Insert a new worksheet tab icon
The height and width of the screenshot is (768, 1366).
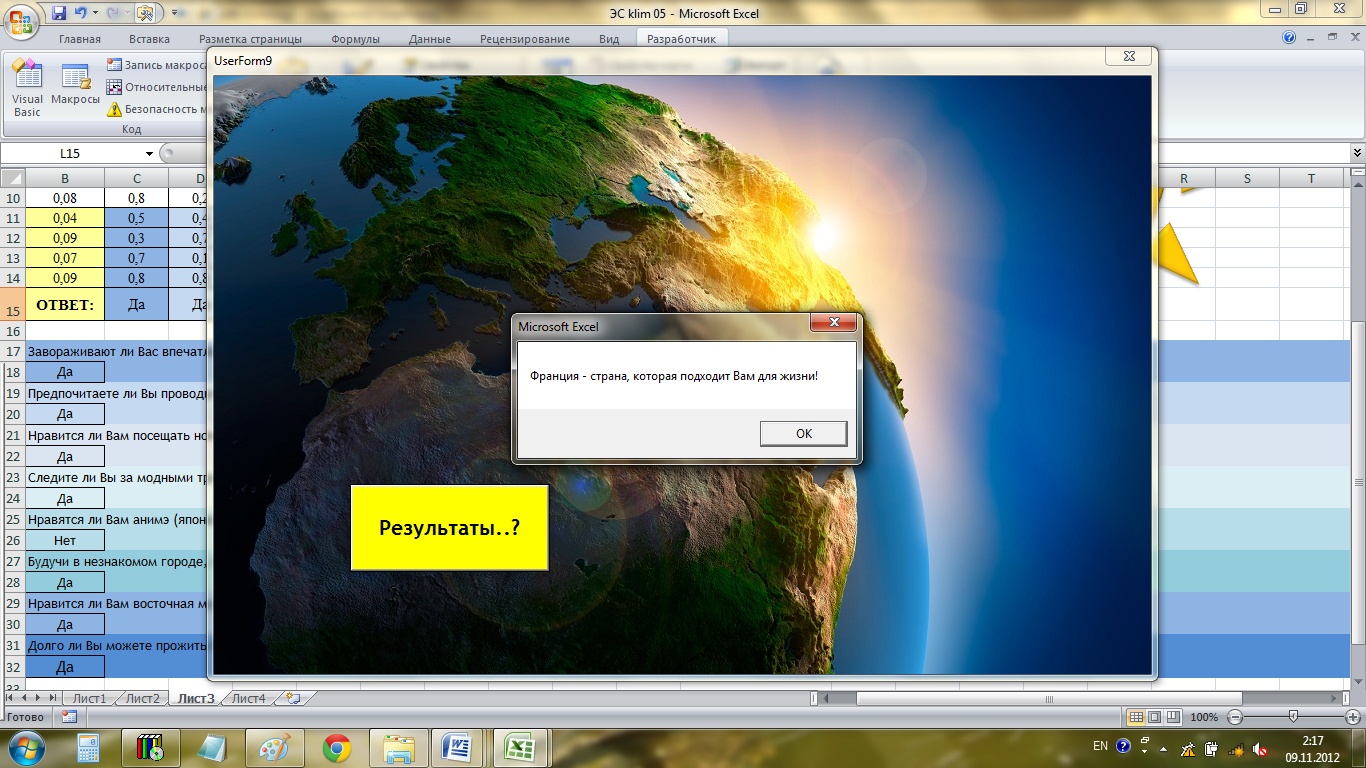[x=292, y=698]
